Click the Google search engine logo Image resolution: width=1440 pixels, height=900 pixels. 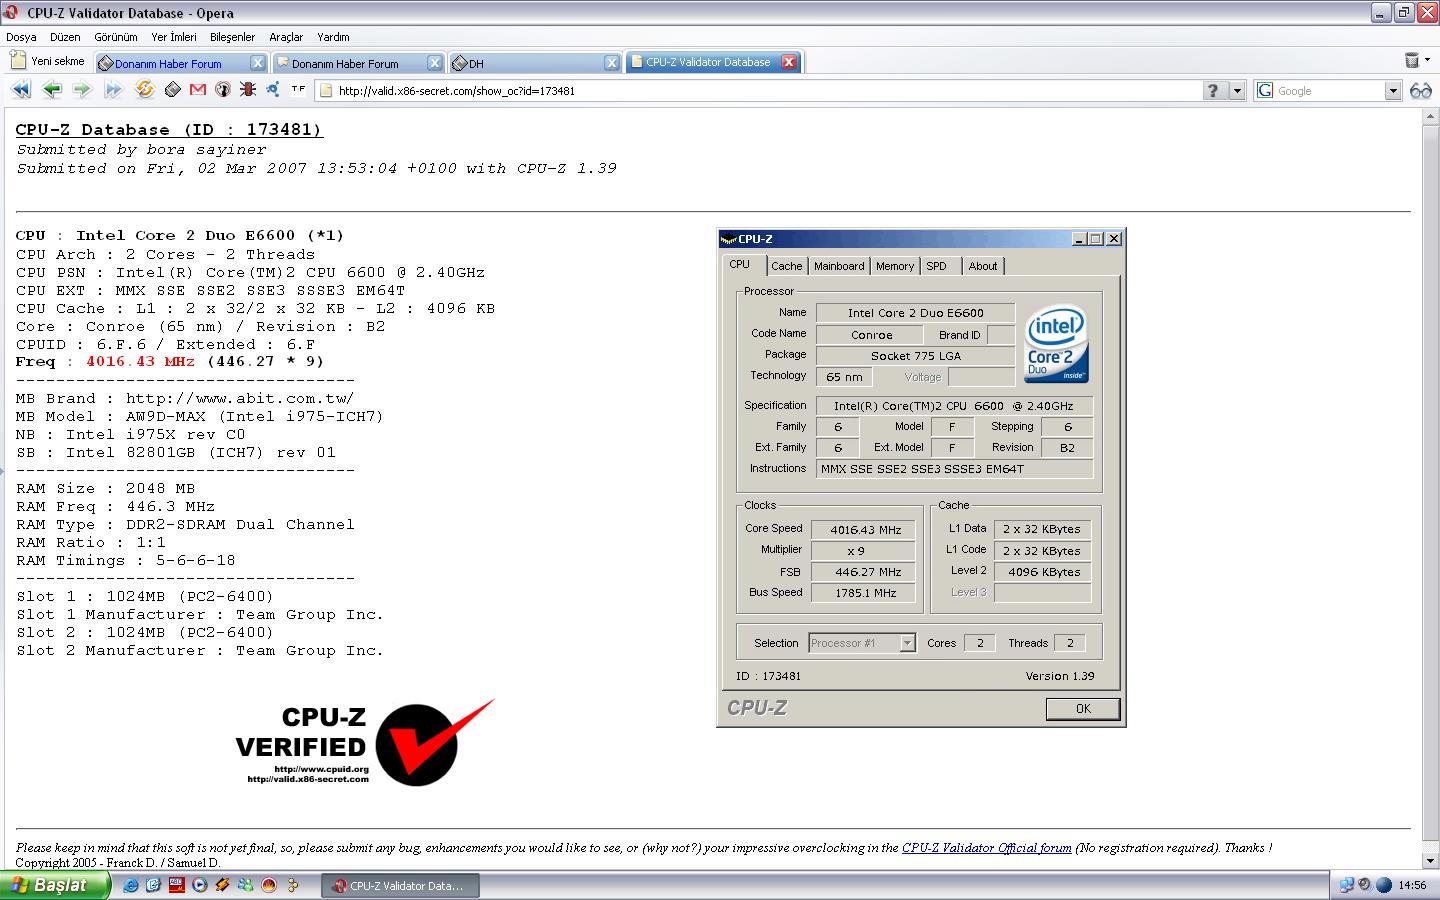(x=1265, y=91)
